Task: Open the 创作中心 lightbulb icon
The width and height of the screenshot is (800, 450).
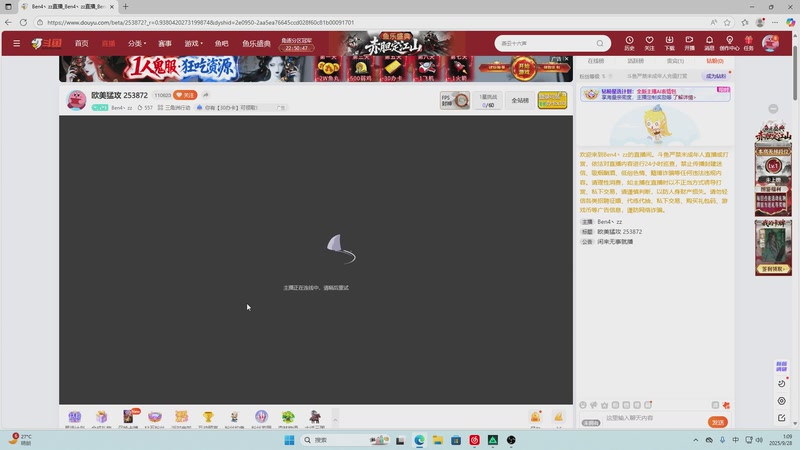Action: coord(729,43)
